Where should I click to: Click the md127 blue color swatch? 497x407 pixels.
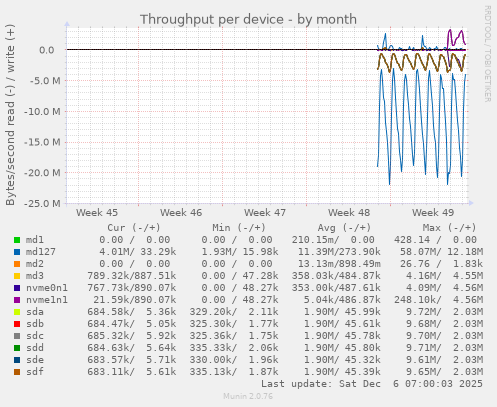coord(17,252)
